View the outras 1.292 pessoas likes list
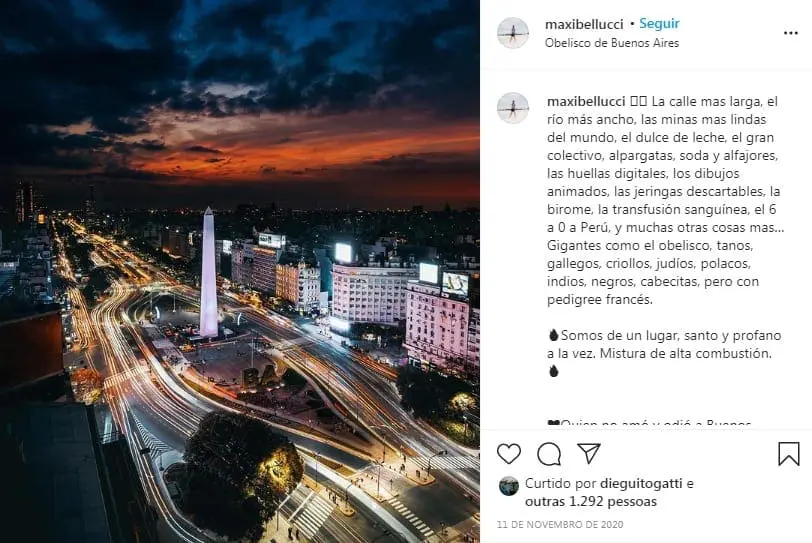Image resolution: width=812 pixels, height=543 pixels. coord(591,502)
